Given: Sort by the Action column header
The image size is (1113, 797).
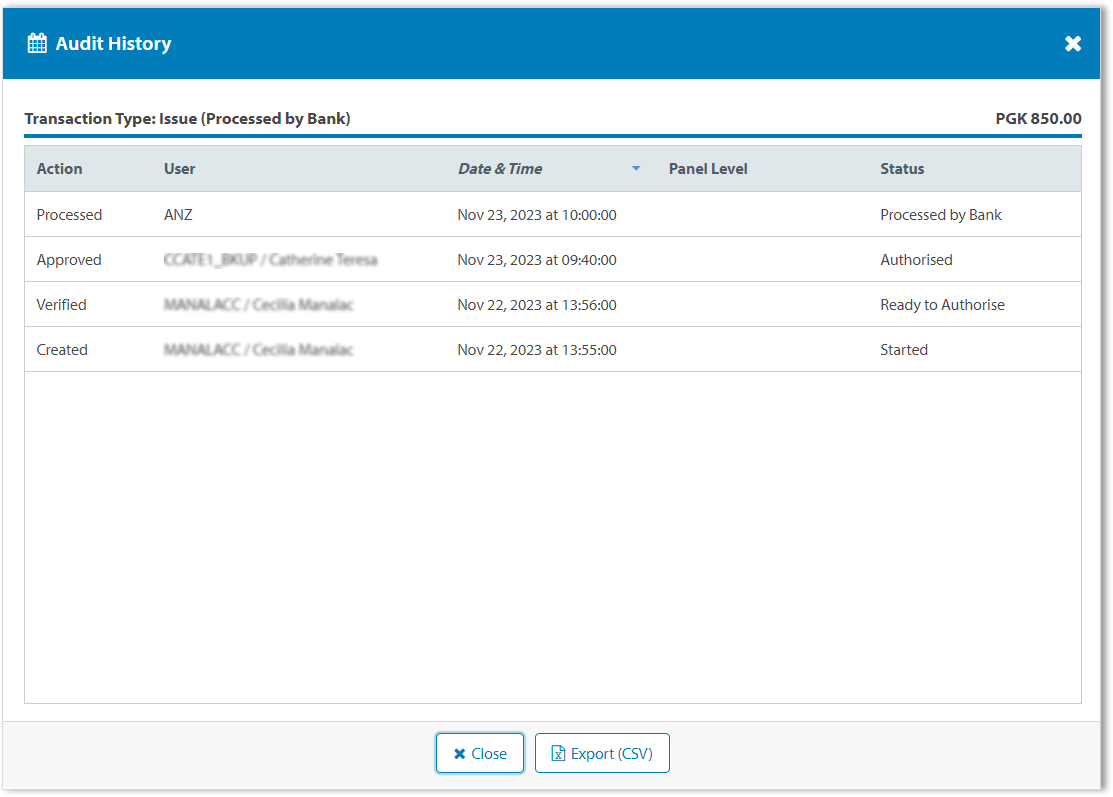Looking at the screenshot, I should pyautogui.click(x=60, y=169).
